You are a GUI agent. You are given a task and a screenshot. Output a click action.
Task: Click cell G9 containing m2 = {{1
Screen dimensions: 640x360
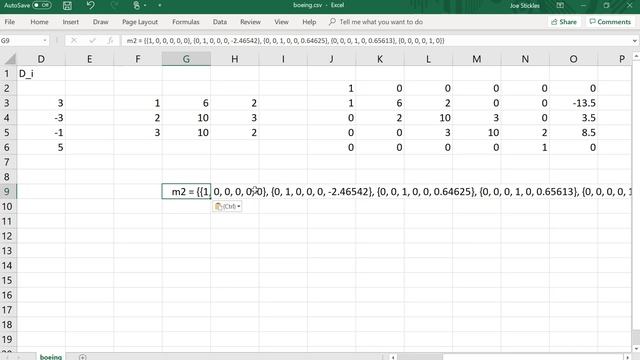tap(186, 191)
